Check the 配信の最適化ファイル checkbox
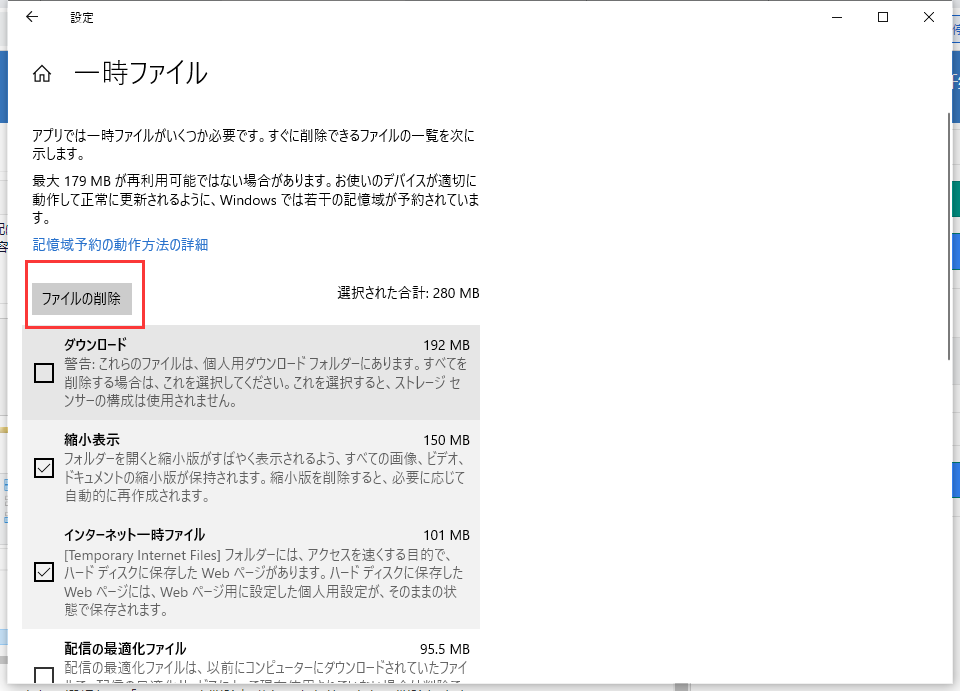This screenshot has height=691, width=960. tap(43, 679)
